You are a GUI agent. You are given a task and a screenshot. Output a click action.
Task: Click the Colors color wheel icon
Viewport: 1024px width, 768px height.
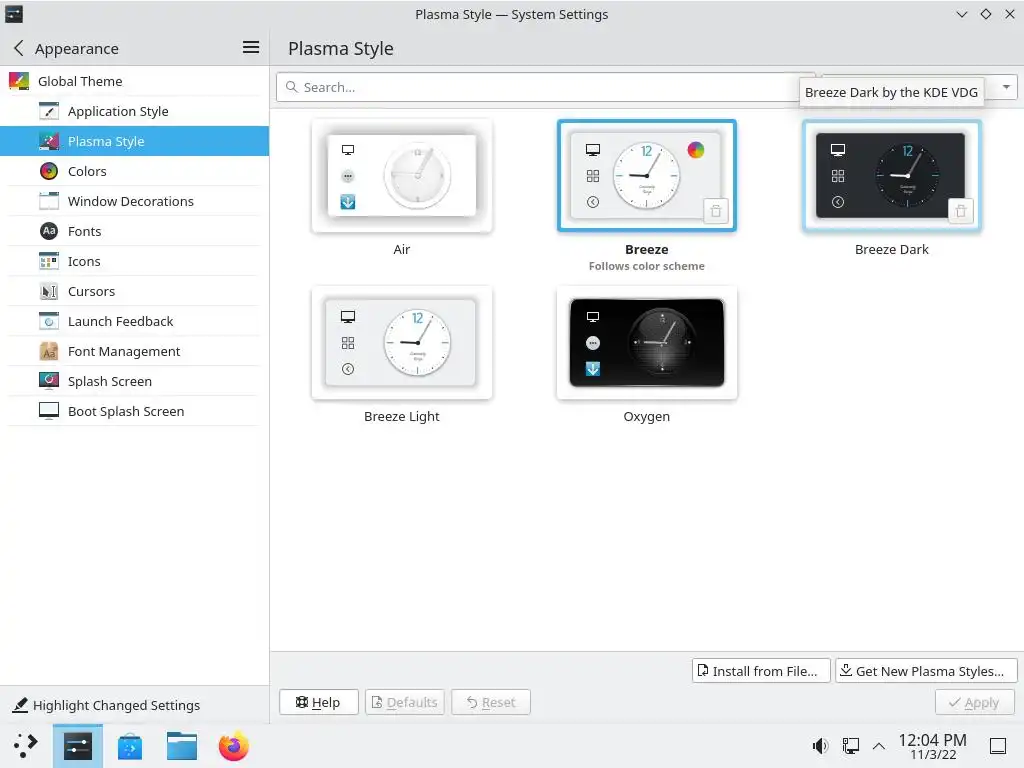pos(49,171)
